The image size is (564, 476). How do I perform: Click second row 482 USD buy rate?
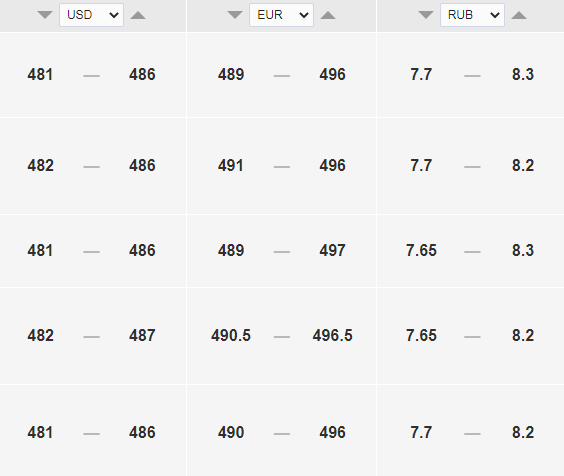[x=40, y=166]
